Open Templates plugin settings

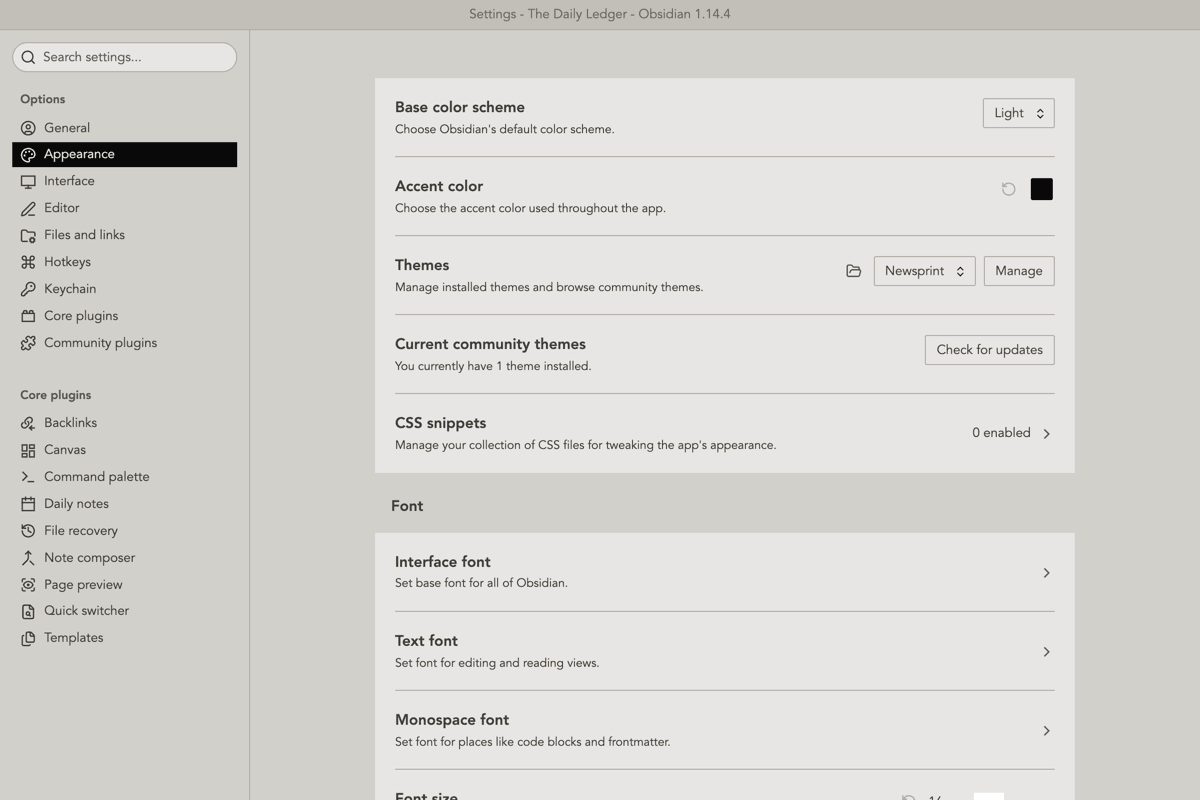pyautogui.click(x=124, y=638)
